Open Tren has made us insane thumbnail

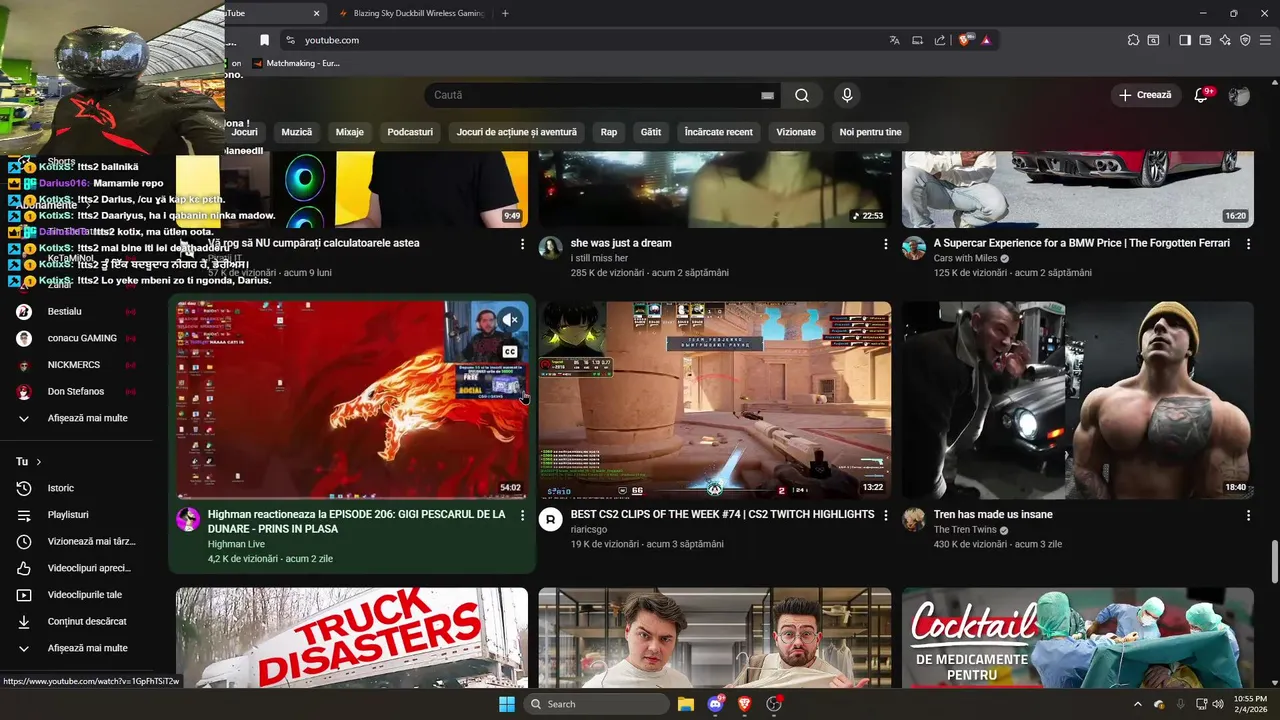[1078, 400]
